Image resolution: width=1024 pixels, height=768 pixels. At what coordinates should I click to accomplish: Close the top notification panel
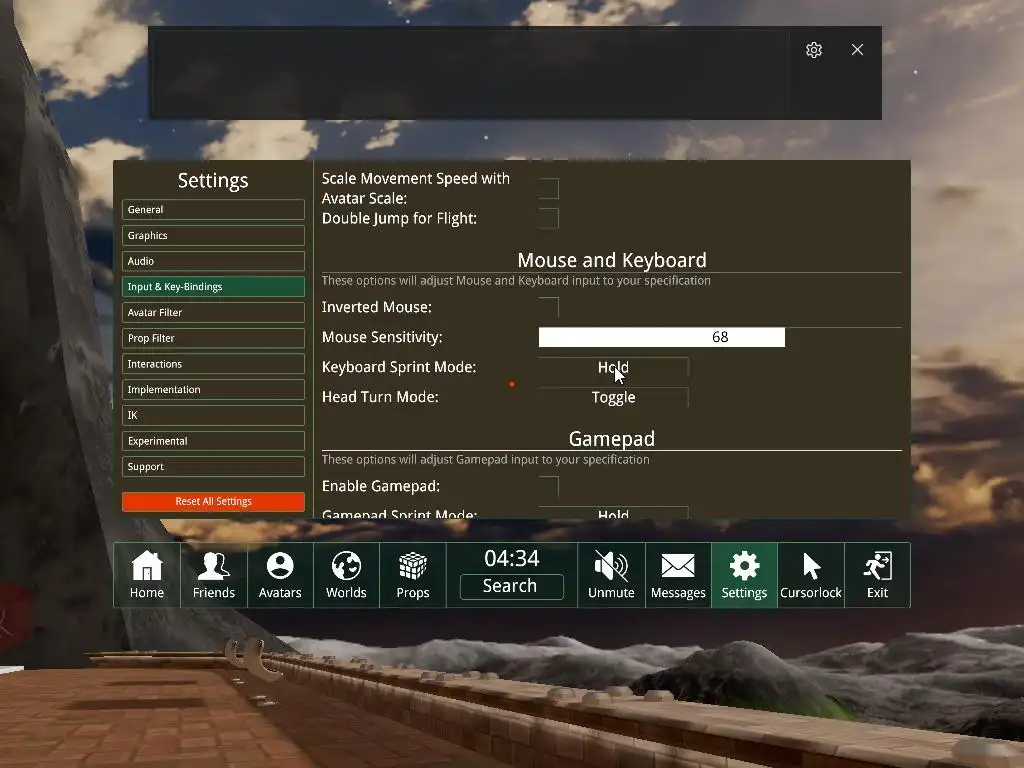(x=857, y=50)
